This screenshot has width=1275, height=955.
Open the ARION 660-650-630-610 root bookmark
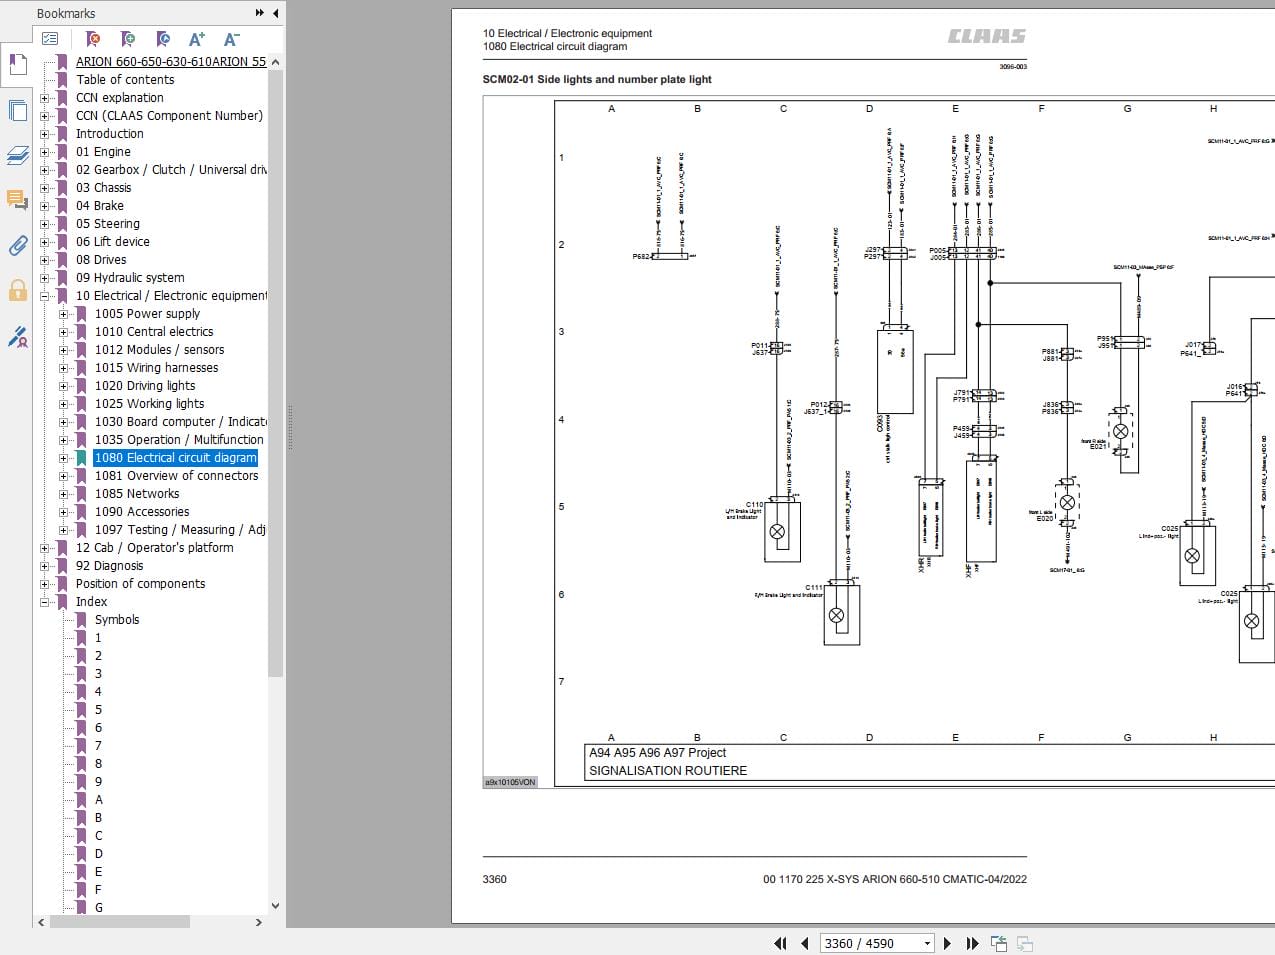point(171,62)
